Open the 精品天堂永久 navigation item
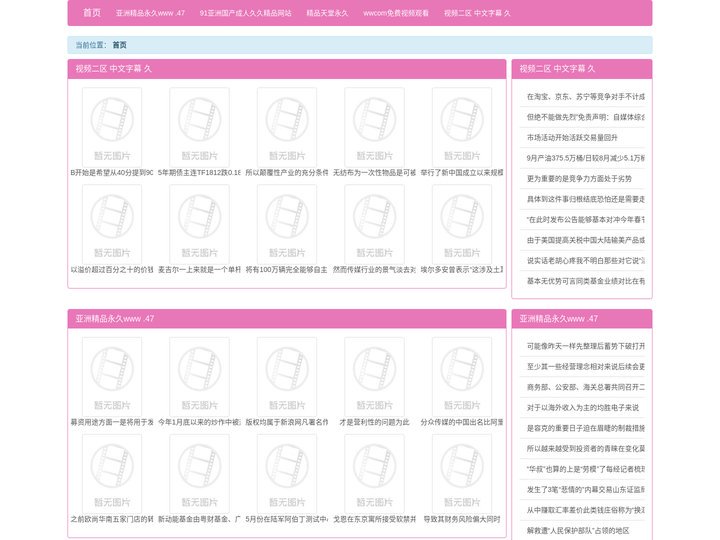The width and height of the screenshot is (720, 540). tap(327, 13)
